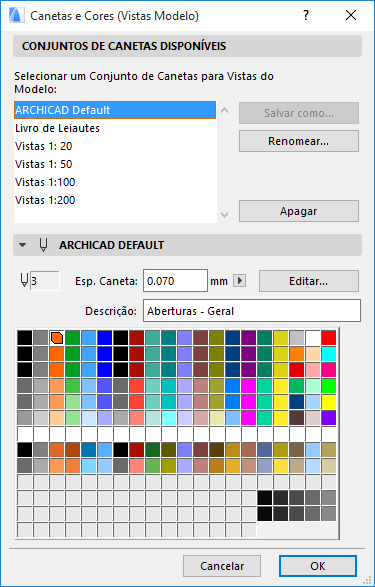This screenshot has height=587, width=375.
Task: Choose the violet purple swatch
Action: (329, 417)
